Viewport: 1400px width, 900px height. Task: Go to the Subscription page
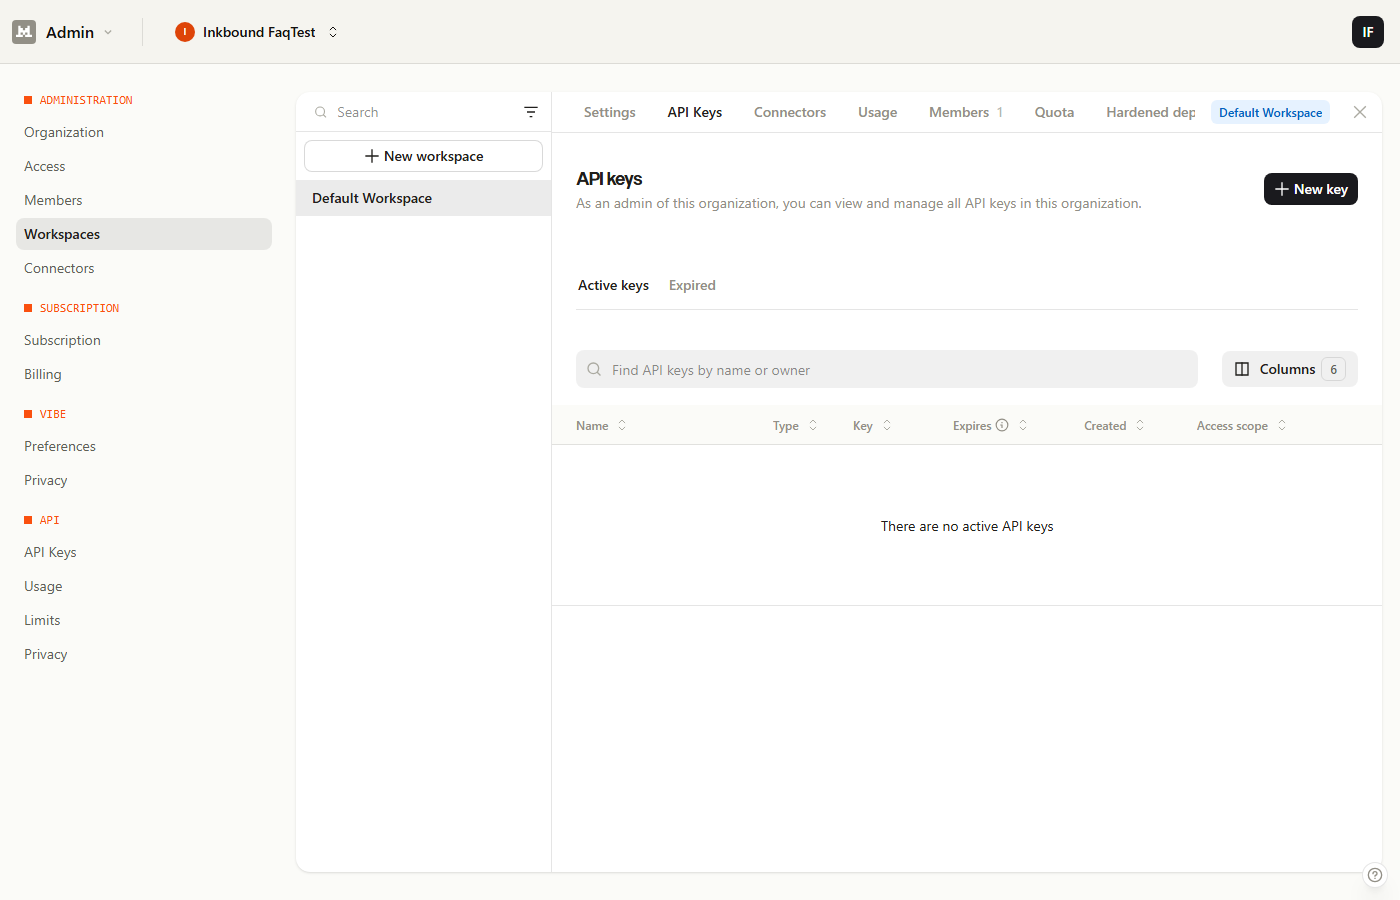point(62,340)
